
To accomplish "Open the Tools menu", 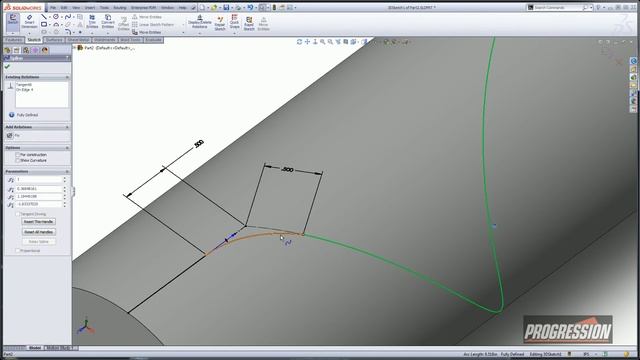I will tap(104, 7).
